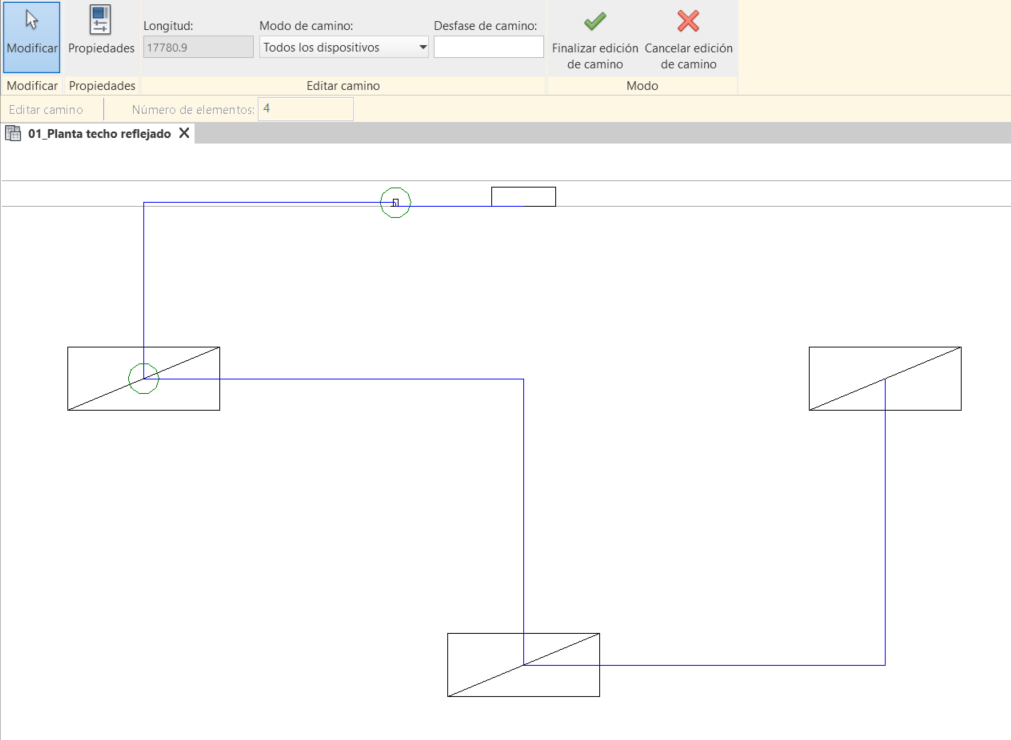Click the Editar camino options bar label
Viewport: 1011px width, 740px height.
46,110
